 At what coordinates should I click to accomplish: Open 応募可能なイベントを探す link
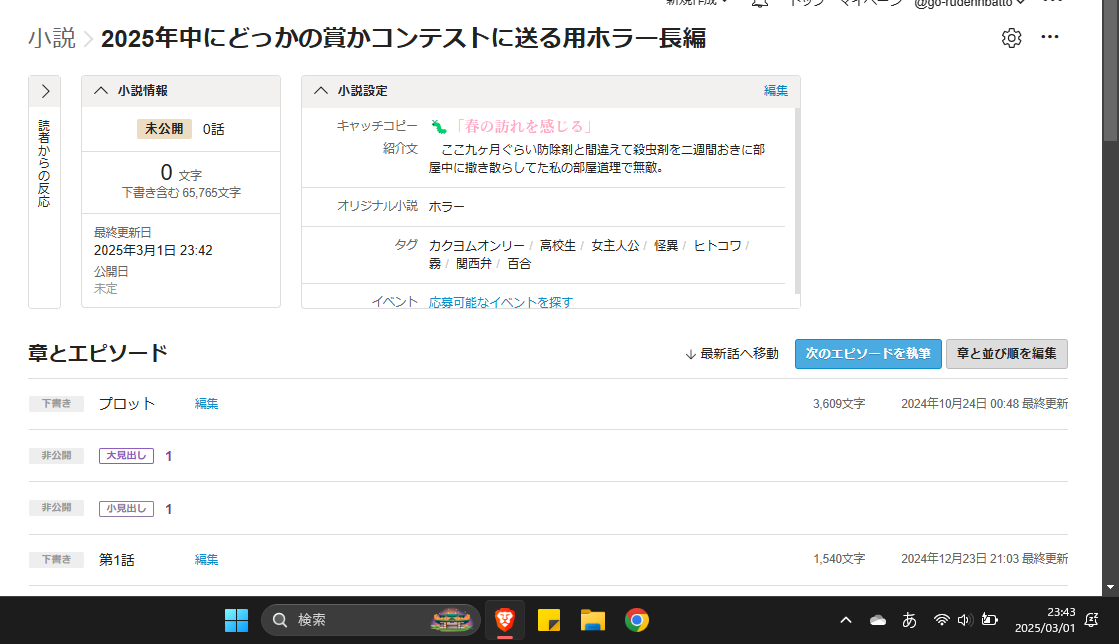(x=500, y=302)
